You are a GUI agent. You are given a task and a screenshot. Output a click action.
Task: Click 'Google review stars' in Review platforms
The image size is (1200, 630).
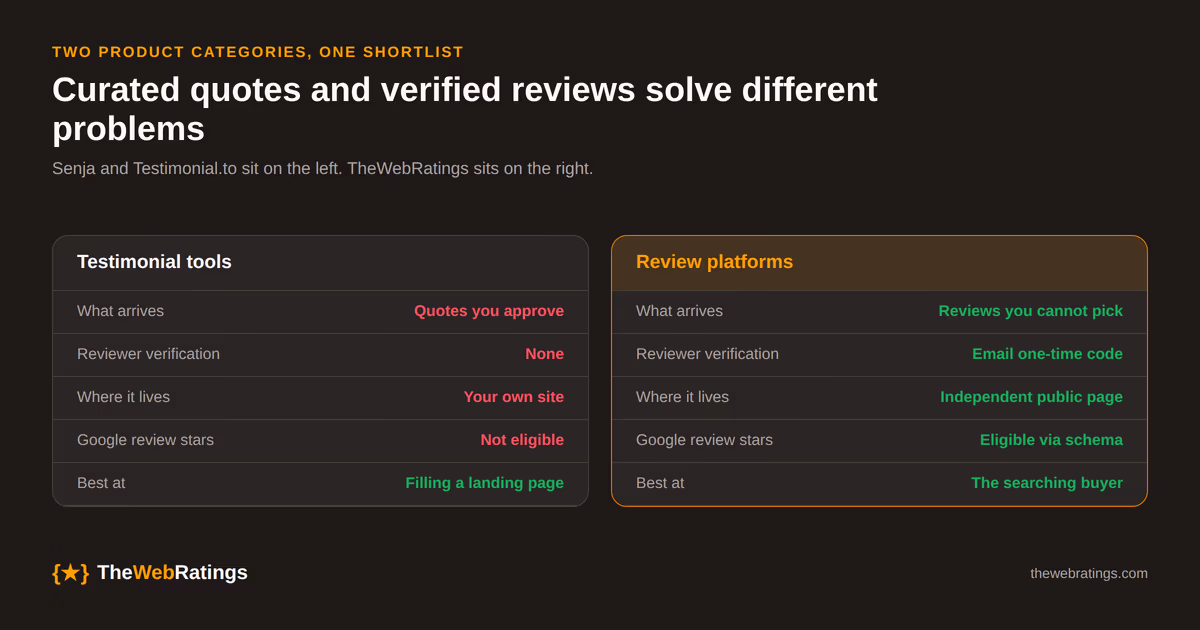click(x=704, y=440)
